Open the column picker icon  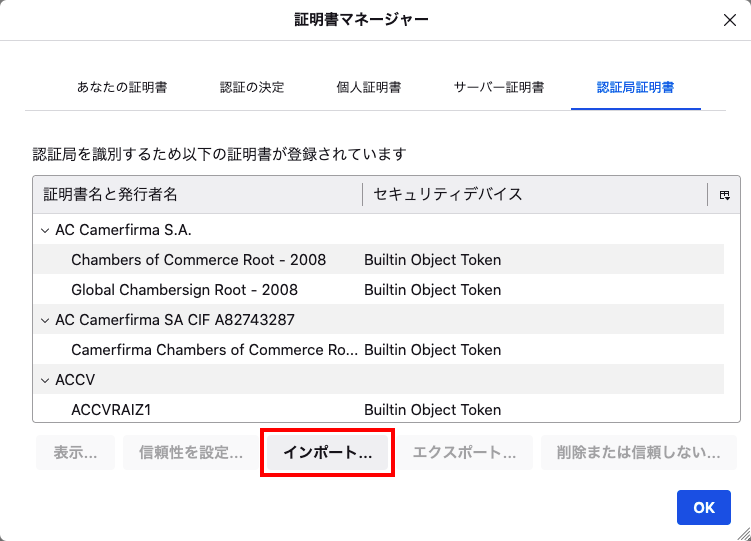(x=724, y=195)
